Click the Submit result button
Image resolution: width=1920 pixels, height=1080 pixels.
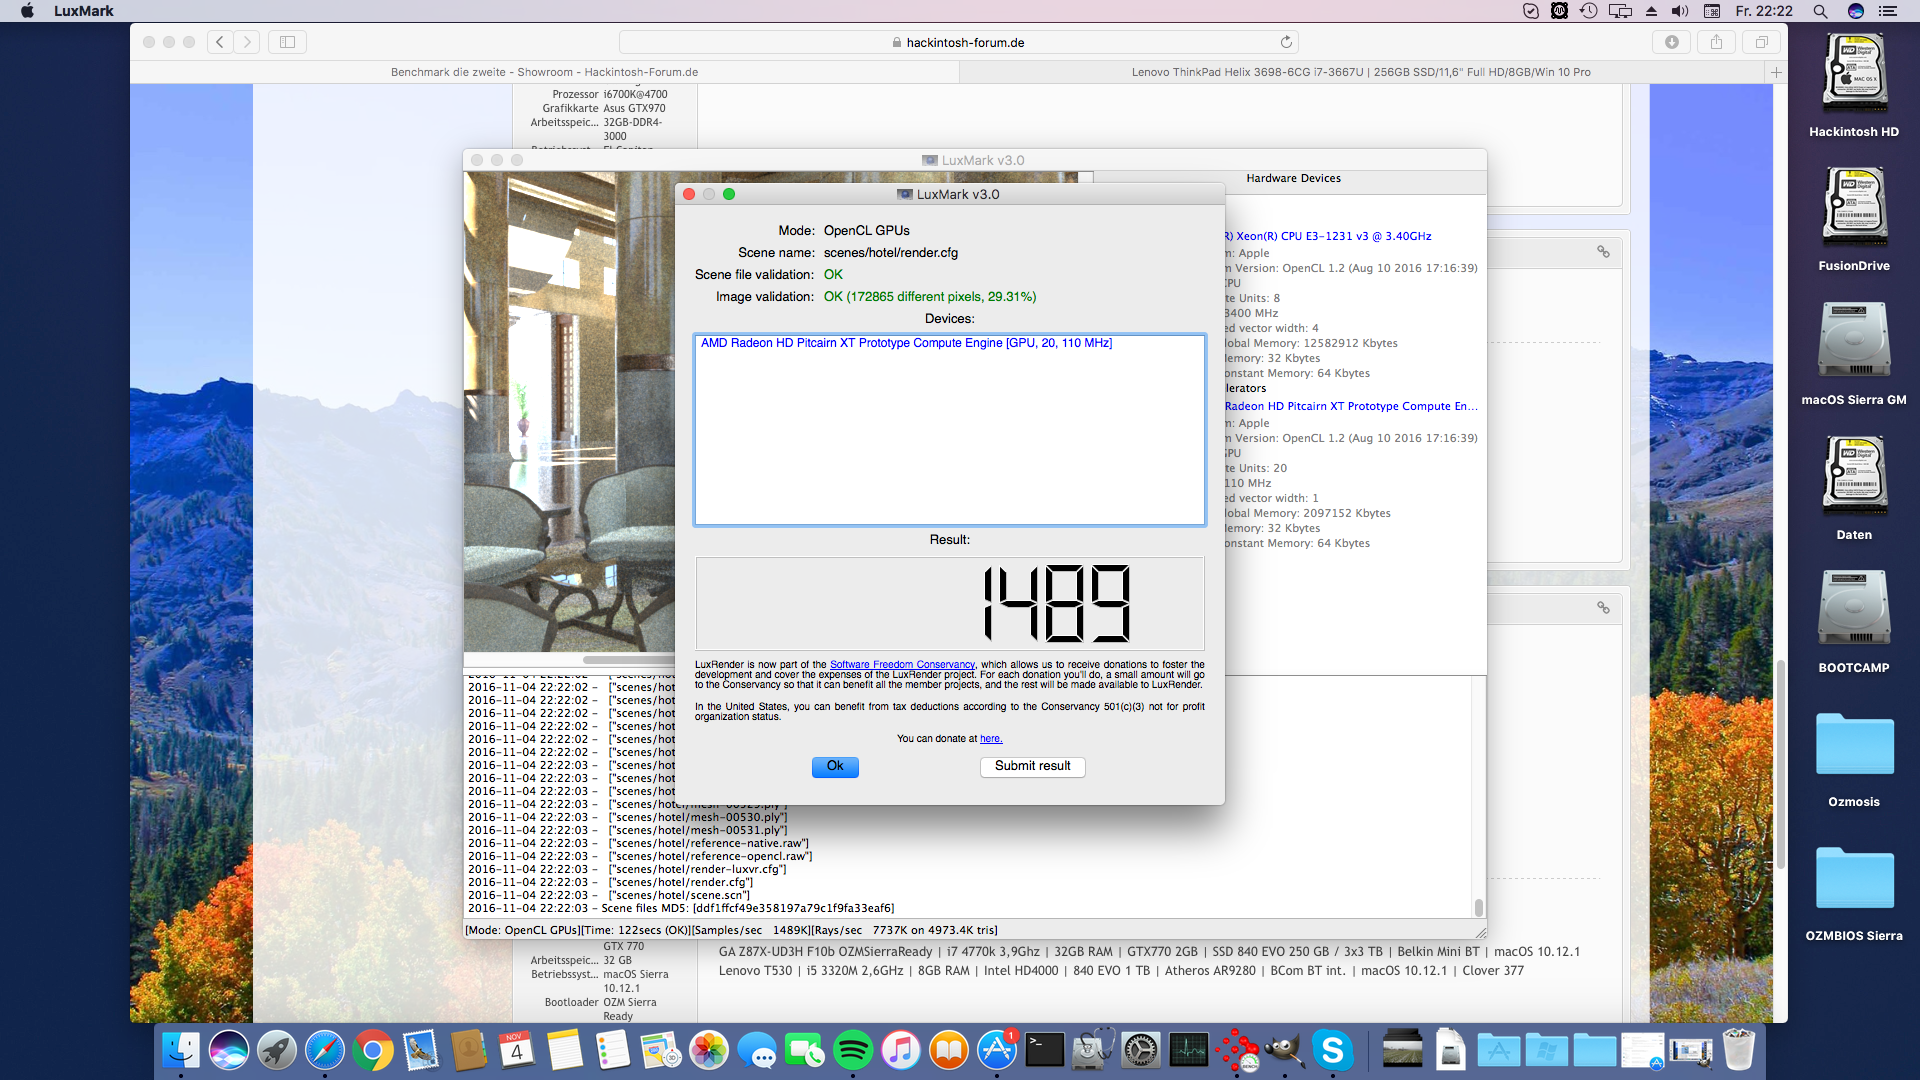tap(1032, 766)
